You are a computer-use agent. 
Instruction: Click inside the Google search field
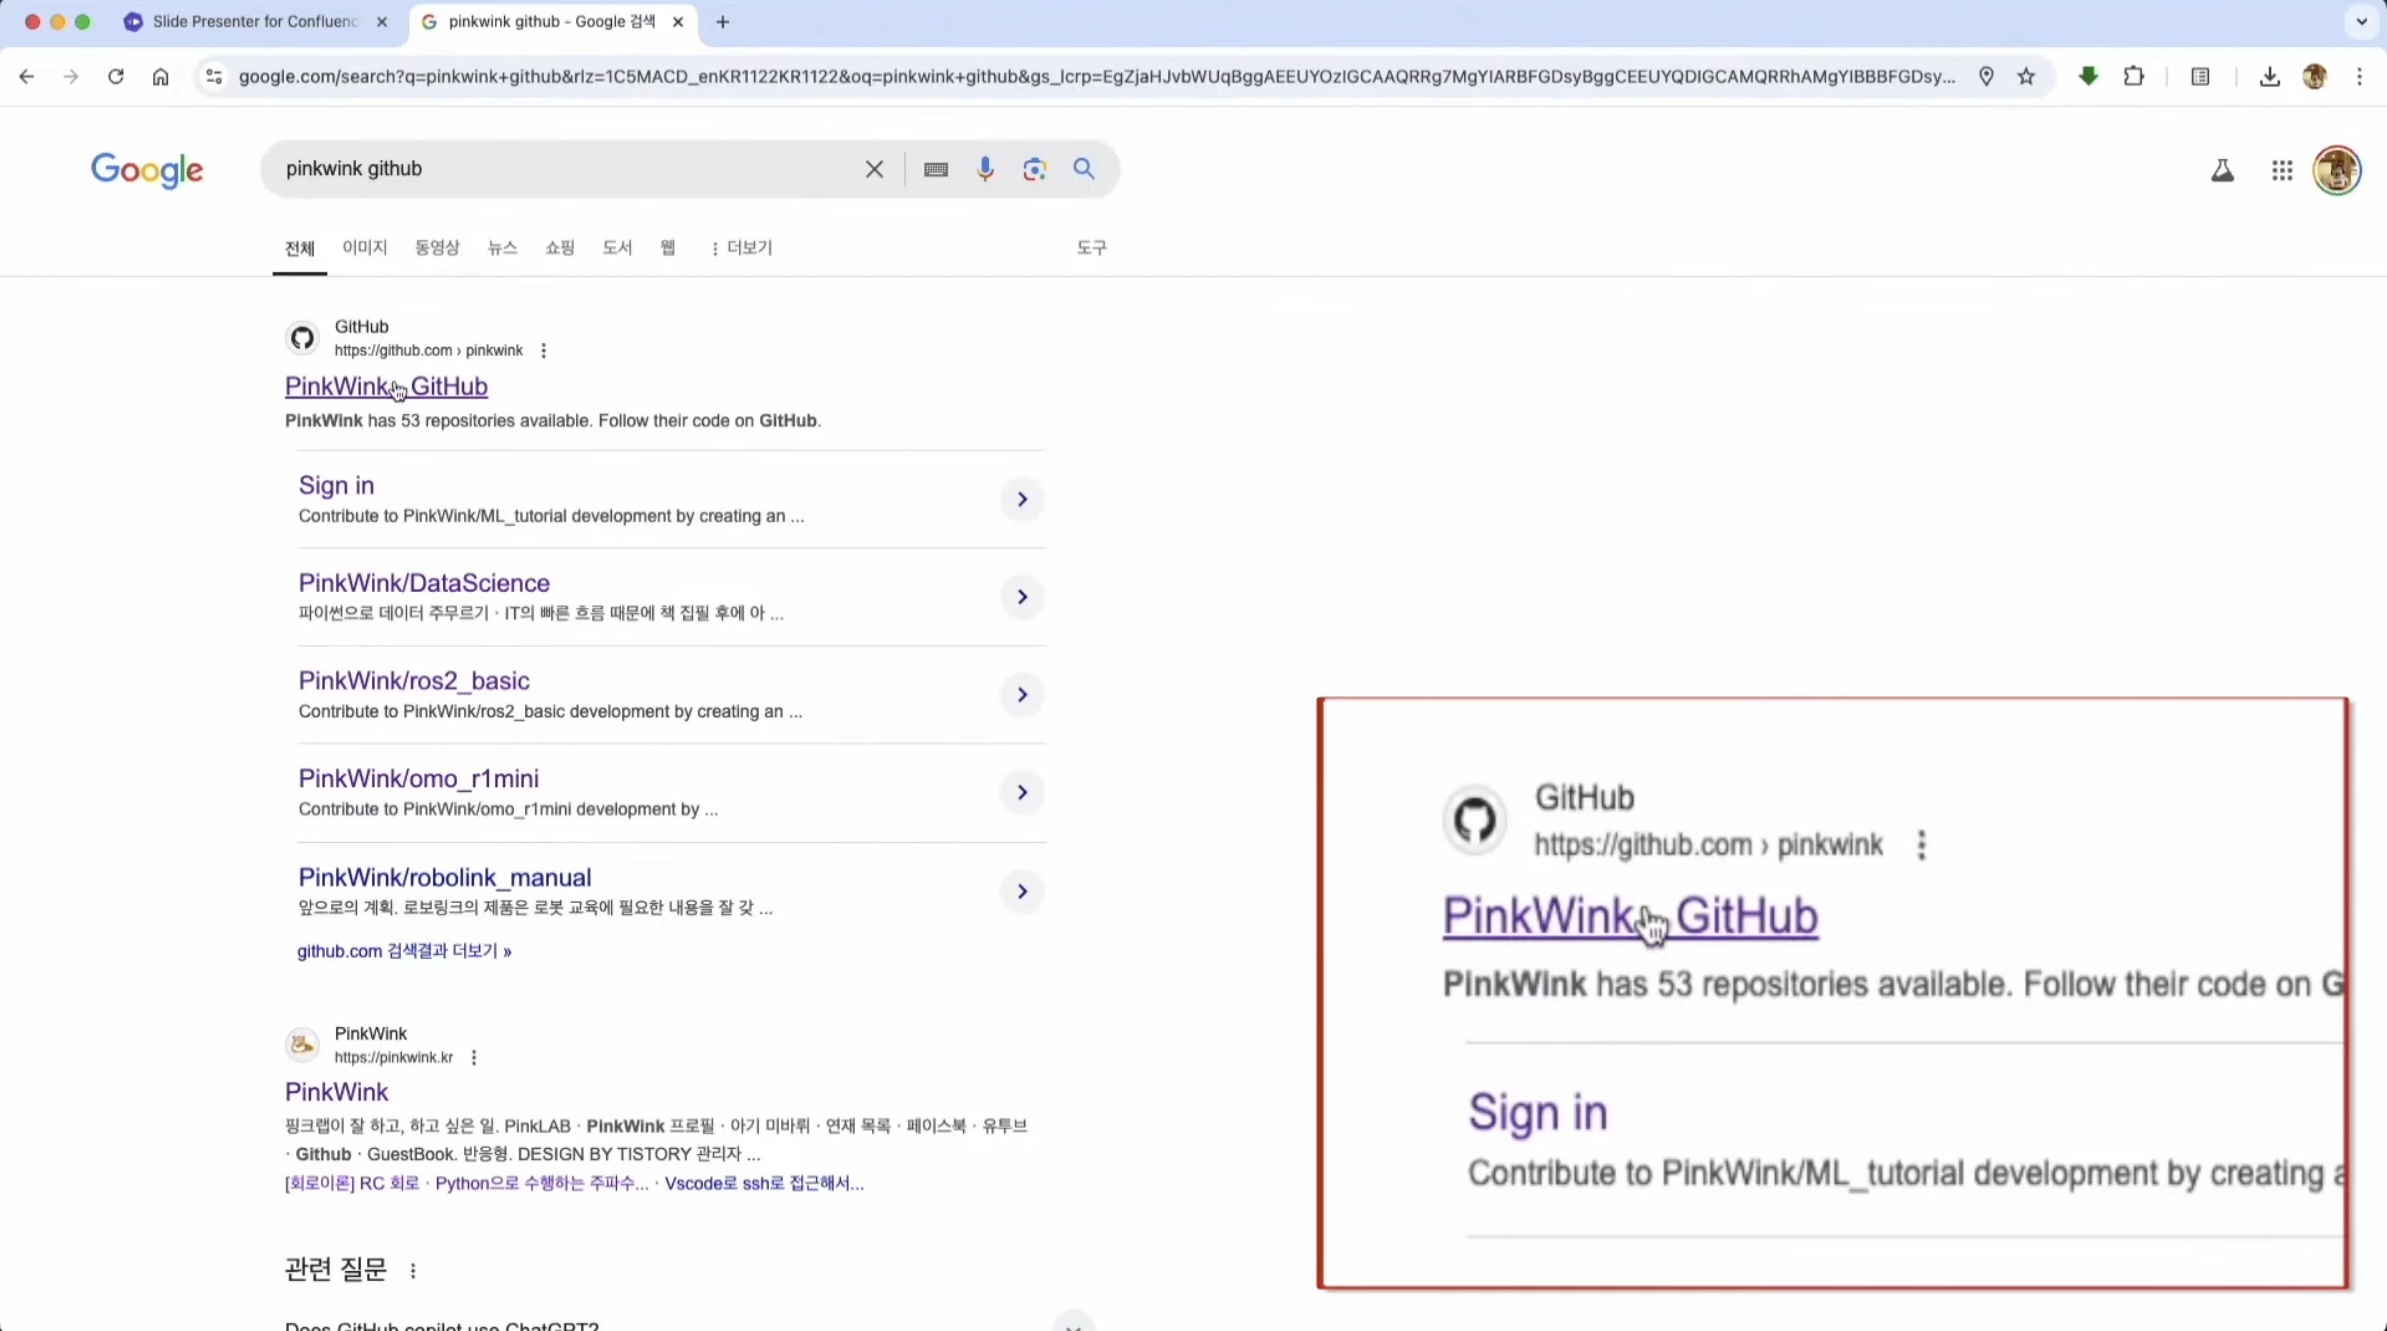[560, 169]
